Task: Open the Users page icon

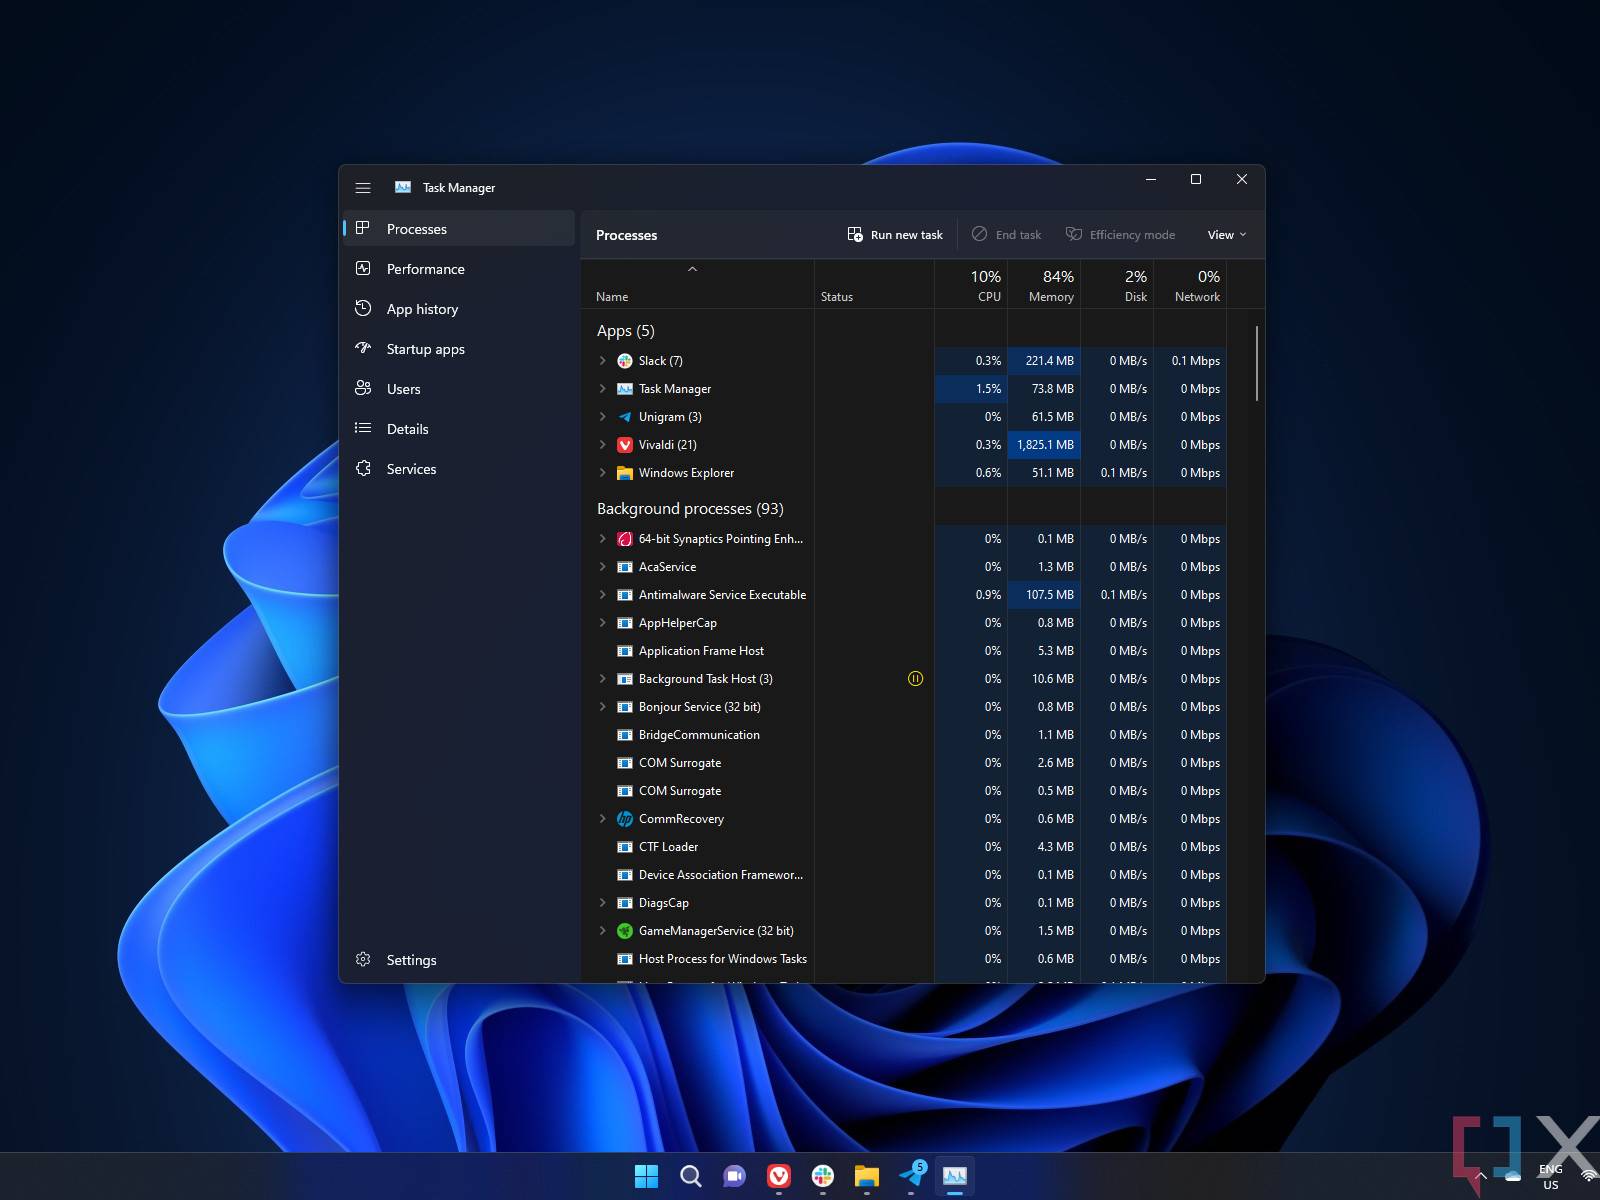Action: coord(363,389)
